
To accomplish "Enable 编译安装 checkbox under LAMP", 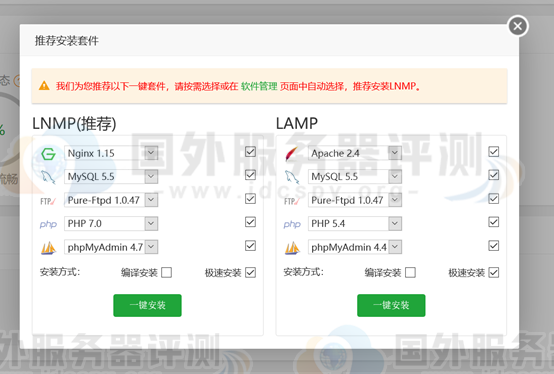I will click(x=410, y=273).
